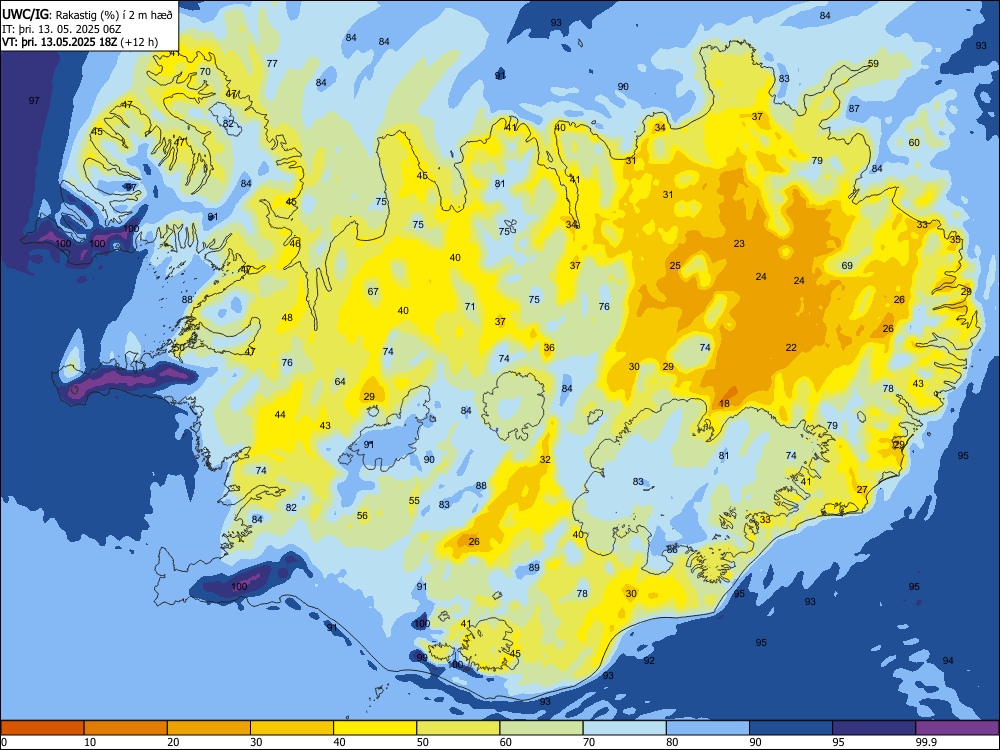Click the '69' humidity value on map
This screenshot has height=750, width=1000.
click(x=847, y=266)
